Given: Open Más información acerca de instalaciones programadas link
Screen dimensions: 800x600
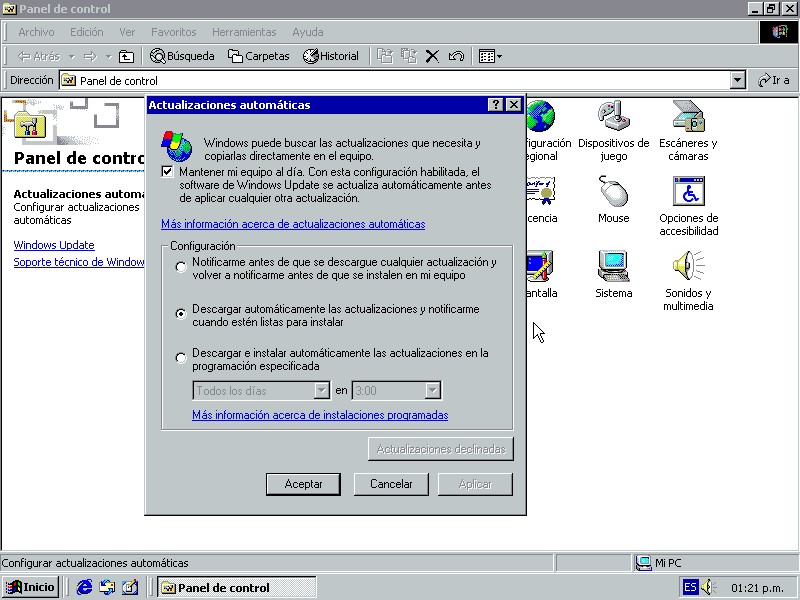Looking at the screenshot, I should tap(320, 415).
